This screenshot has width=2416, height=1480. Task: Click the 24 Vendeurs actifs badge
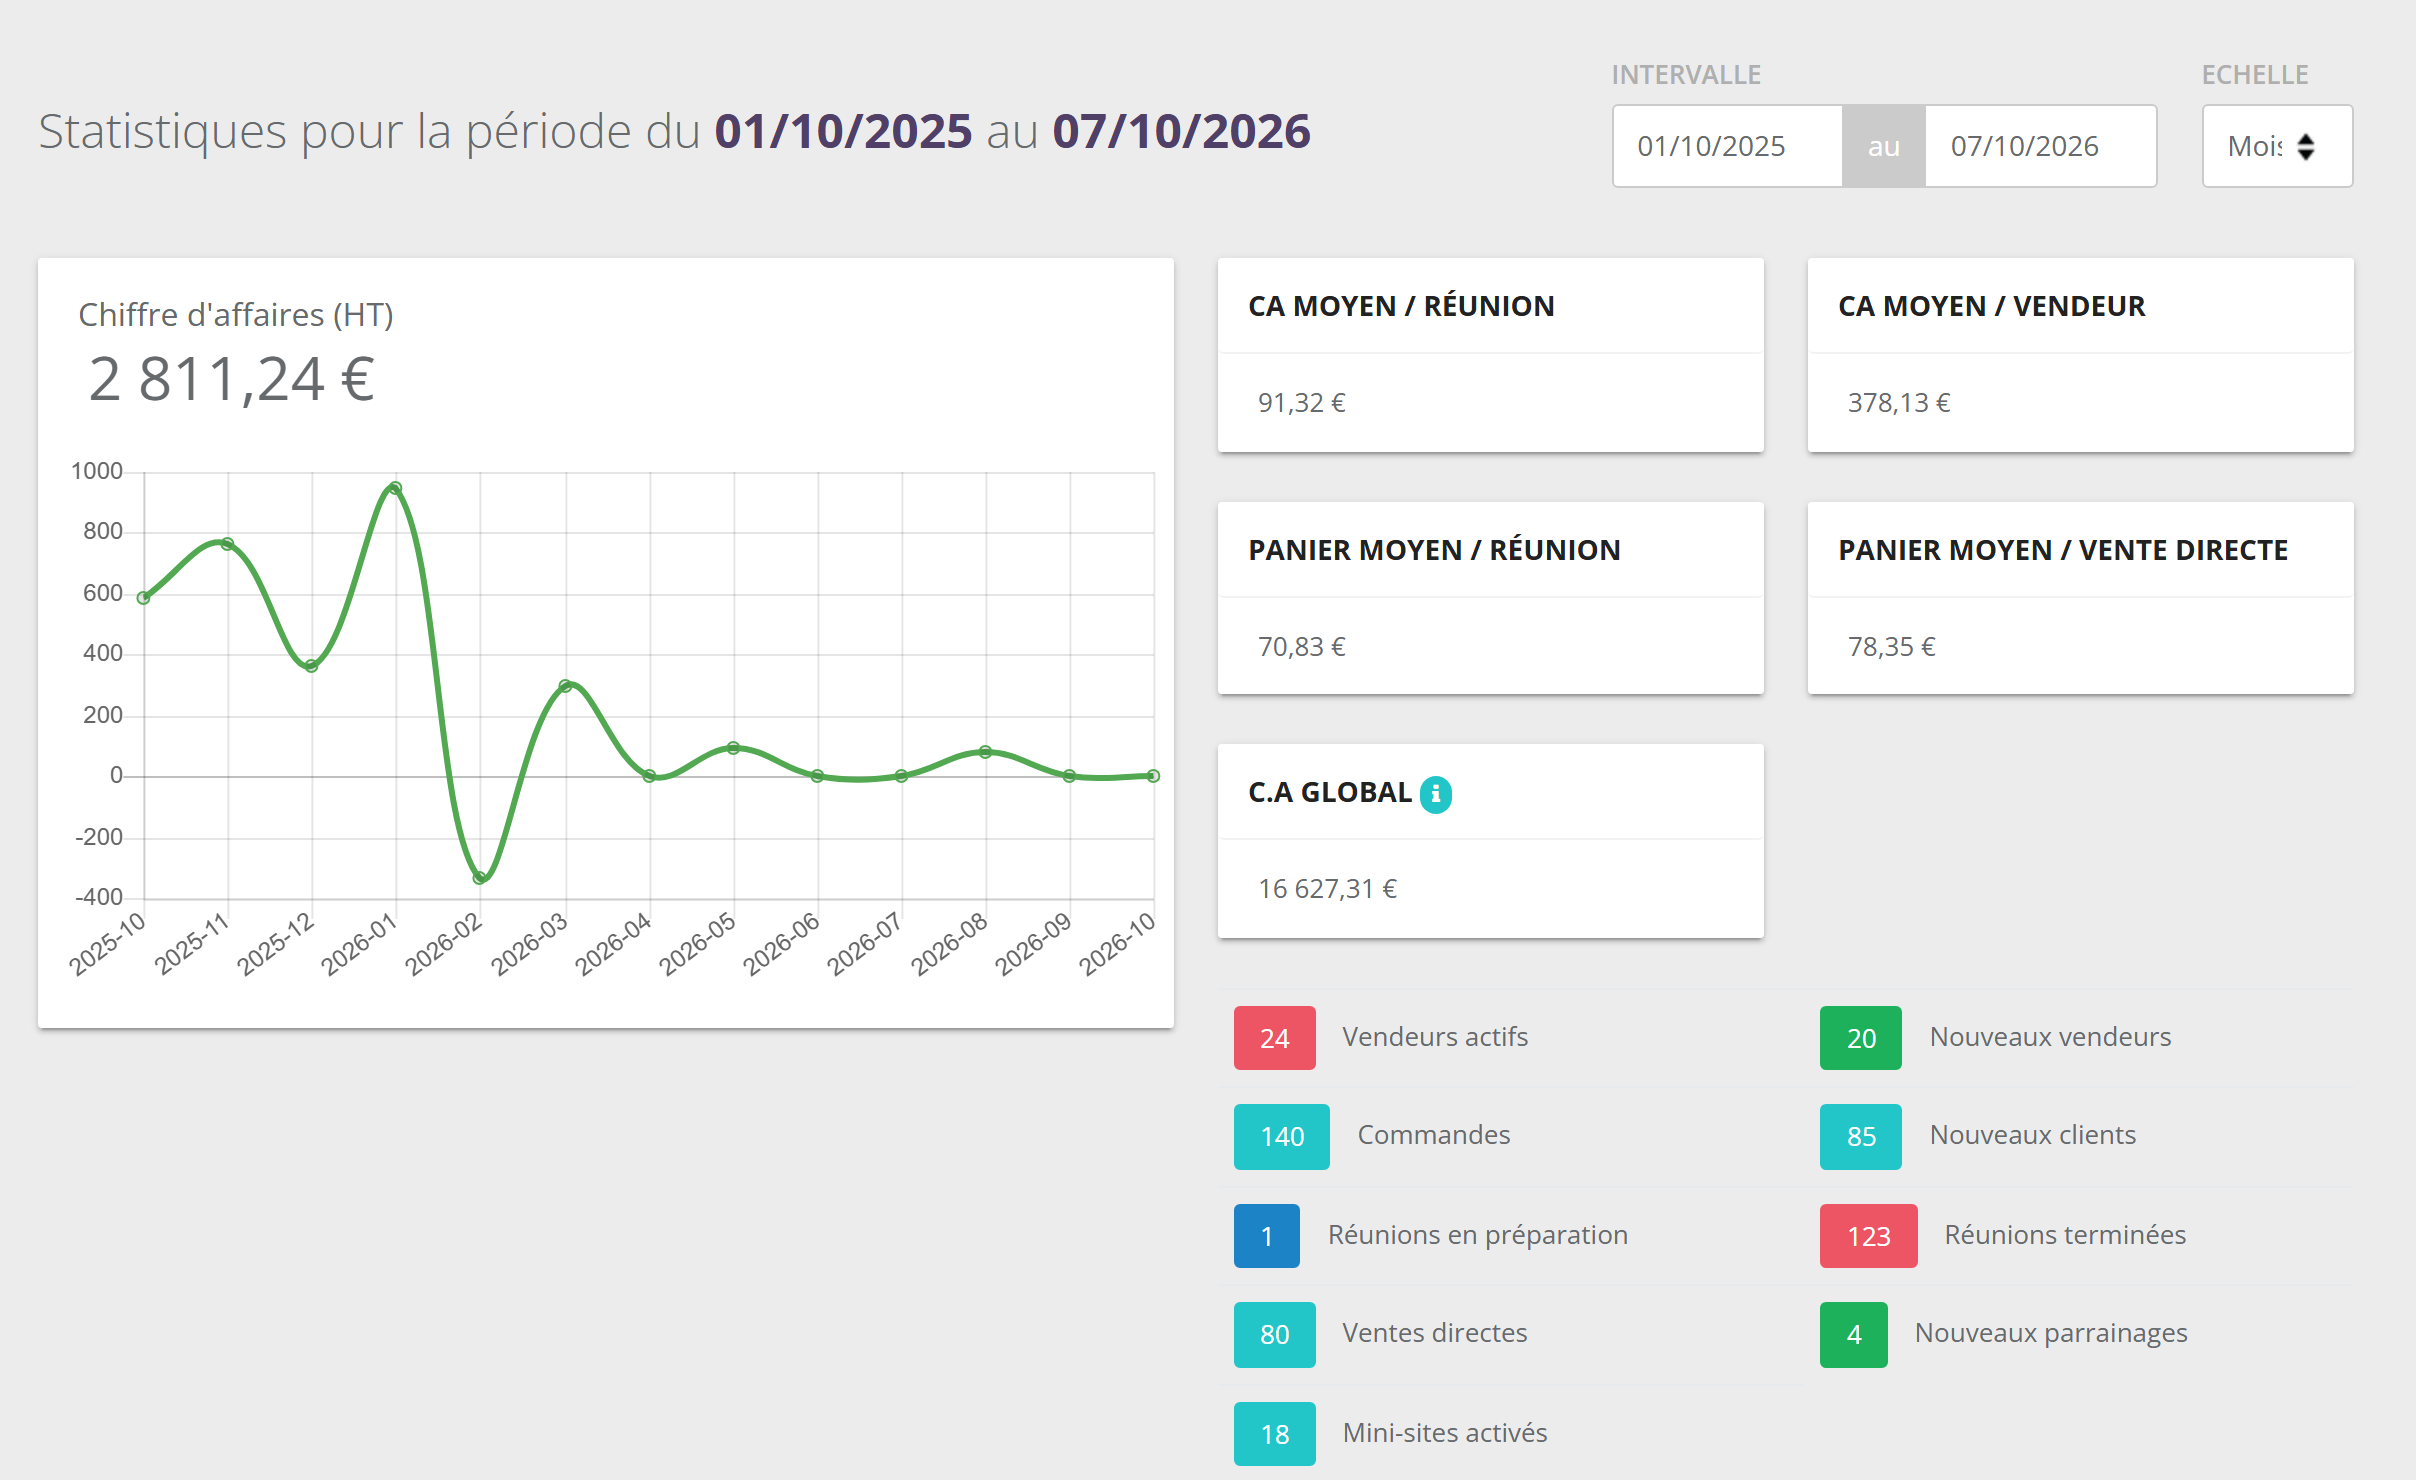click(x=1275, y=1038)
